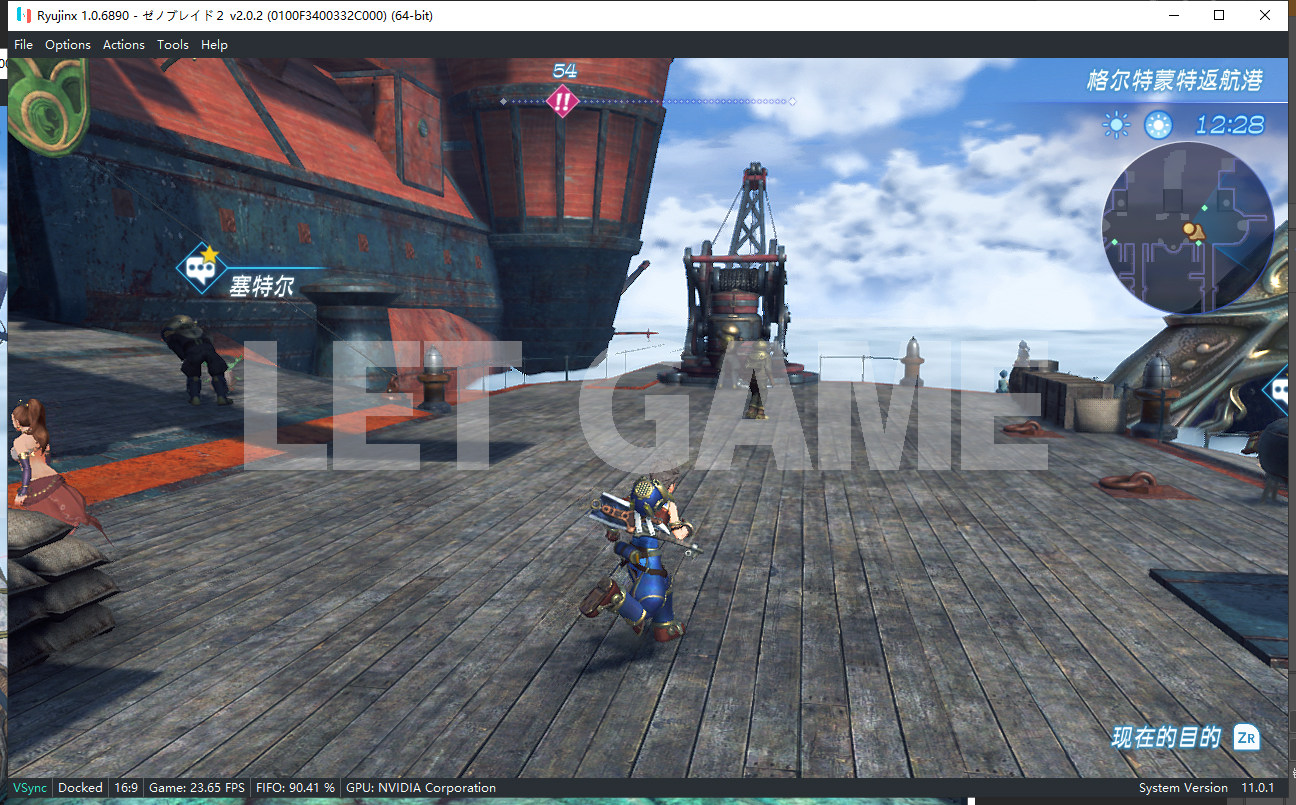Image resolution: width=1296 pixels, height=805 pixels.
Task: Toggle Docked mode in status bar
Action: [80, 788]
